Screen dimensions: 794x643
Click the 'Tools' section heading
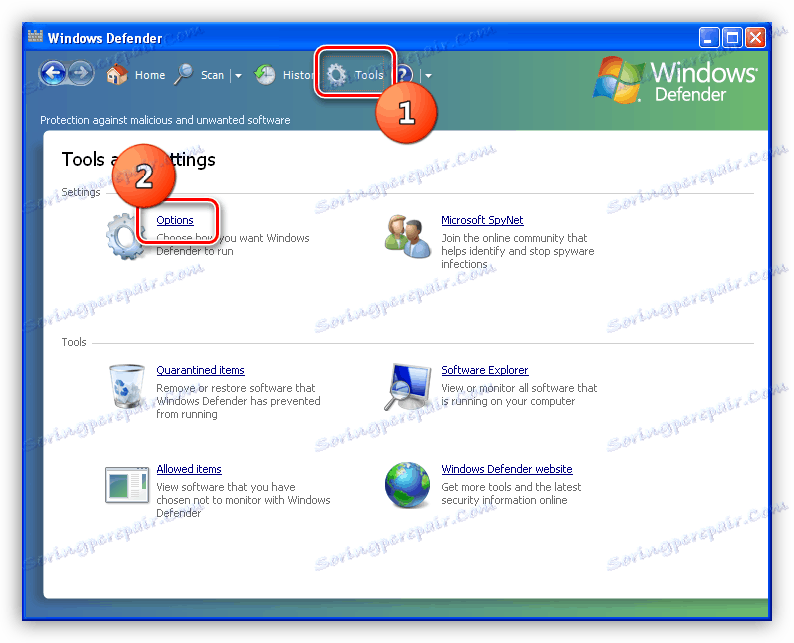[x=74, y=342]
